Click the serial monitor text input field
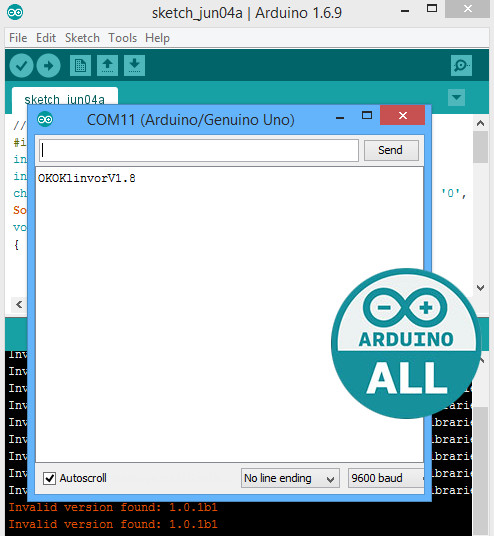Image resolution: width=494 pixels, height=536 pixels. [199, 150]
